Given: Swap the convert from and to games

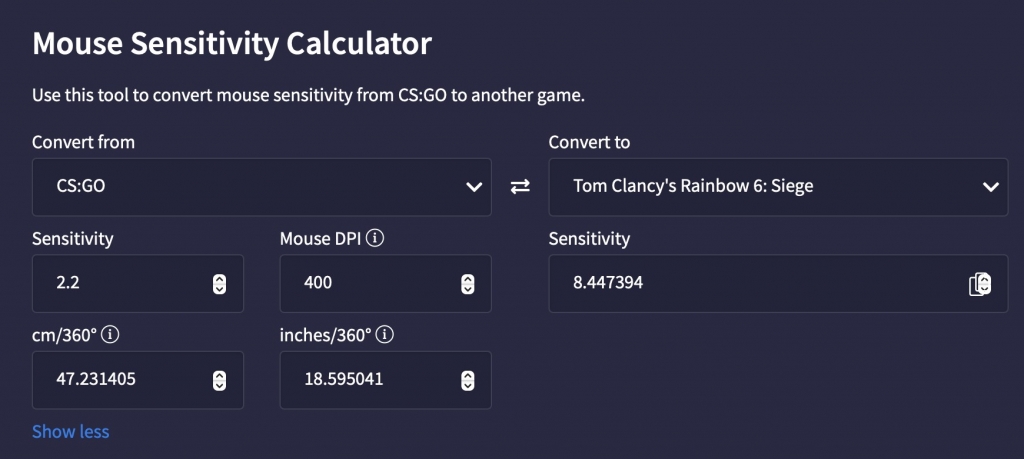Looking at the screenshot, I should coord(520,187).
